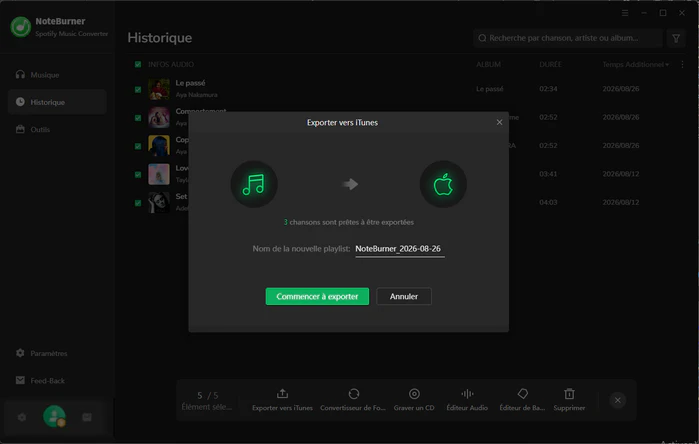Screen dimensions: 699x444
Task: Open the filter funnel icon
Action: pyautogui.click(x=676, y=38)
